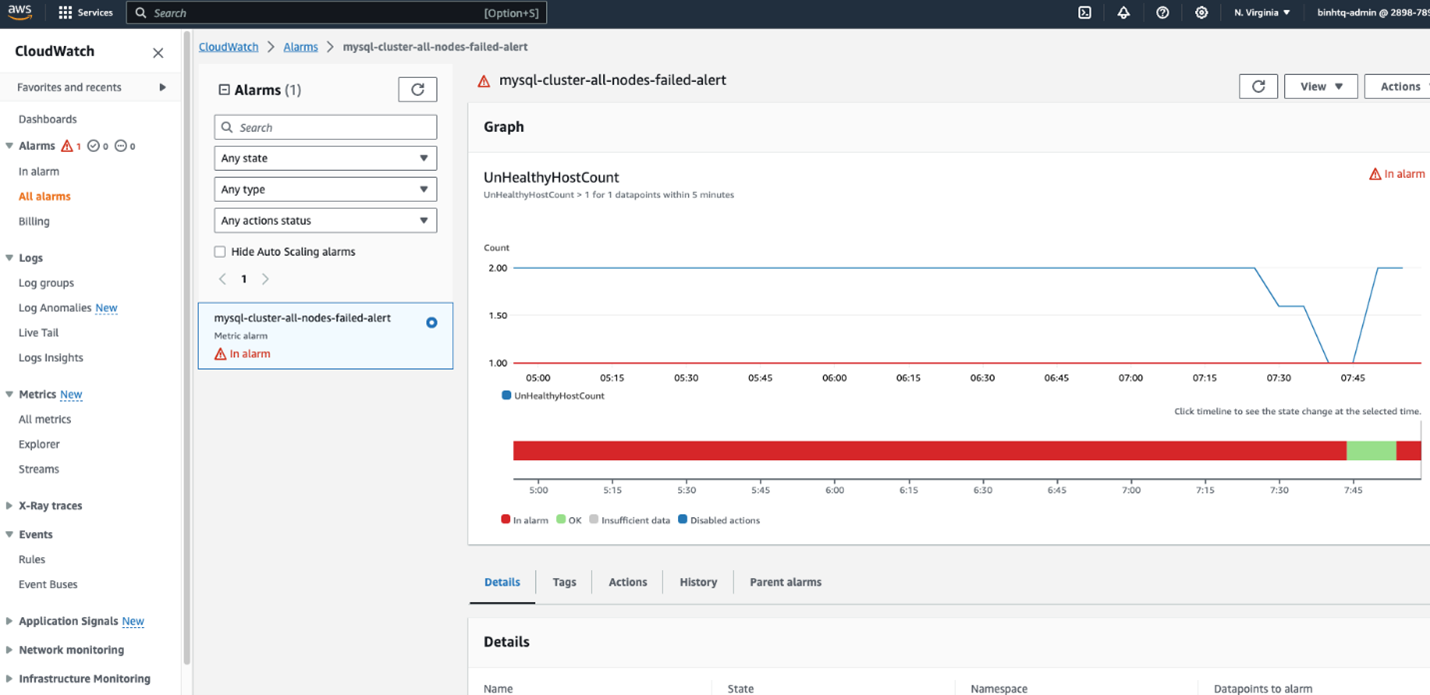Viewport: 1430px width, 695px height.
Task: Expand Infrastructure Monitoring section
Action: coord(10,679)
